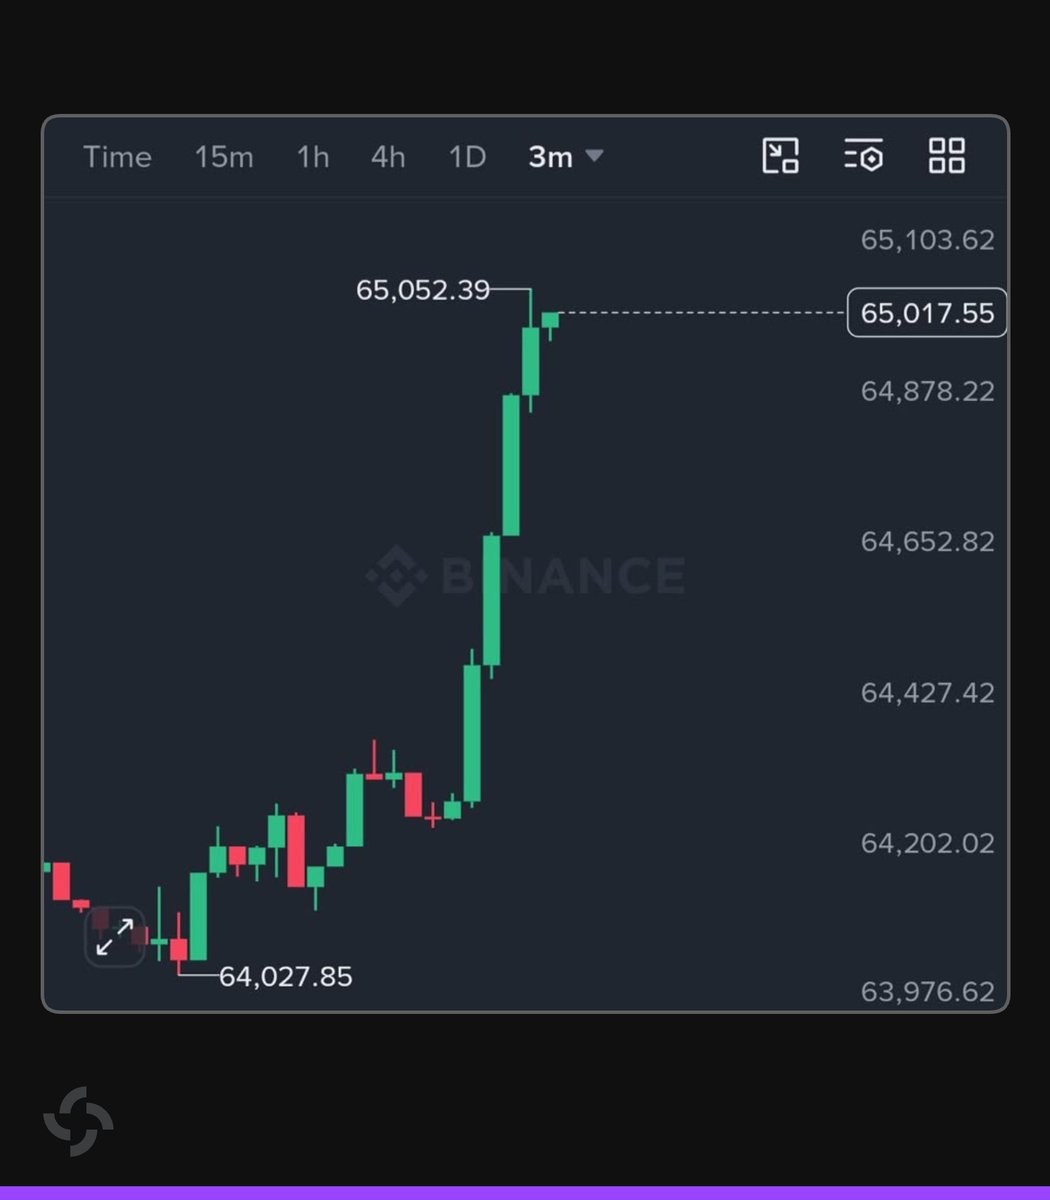Select the 63,976.62 price axis label
1050x1200 pixels.
pyautogui.click(x=928, y=992)
